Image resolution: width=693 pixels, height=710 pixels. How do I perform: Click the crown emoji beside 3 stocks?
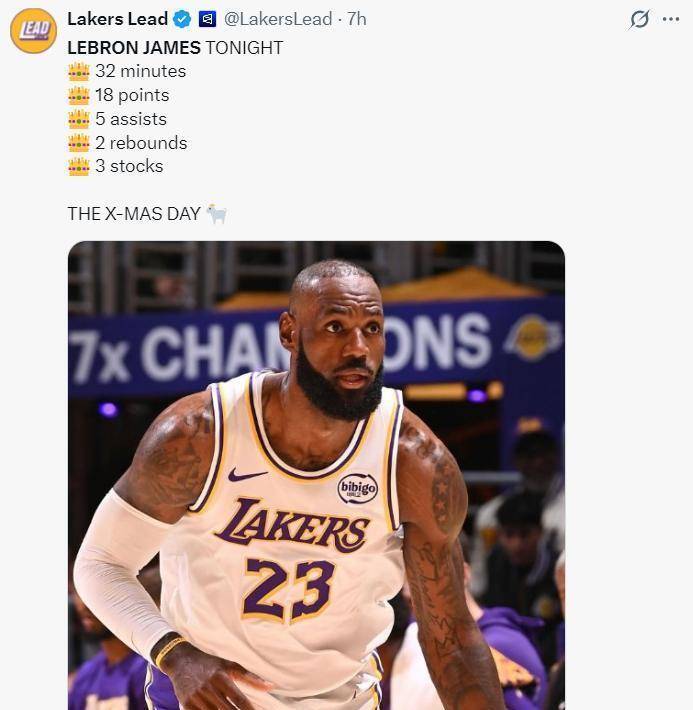click(x=79, y=166)
